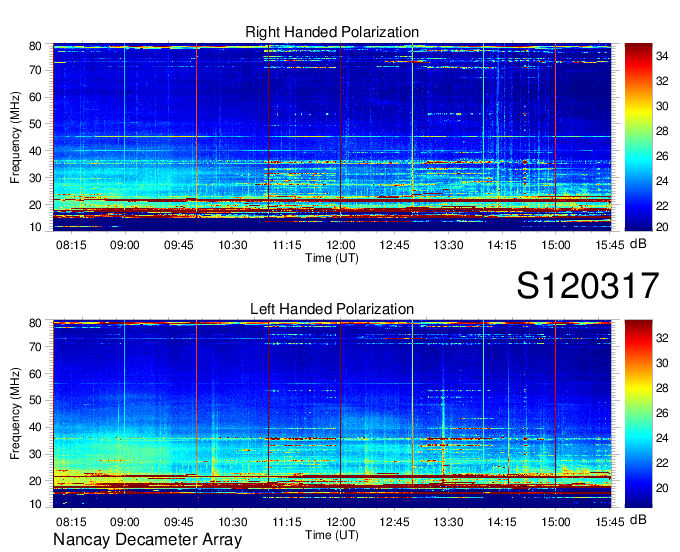Image resolution: width=680 pixels, height=552 pixels.
Task: Click 08:15 time tick under Right Handed plot
Action: [71, 245]
